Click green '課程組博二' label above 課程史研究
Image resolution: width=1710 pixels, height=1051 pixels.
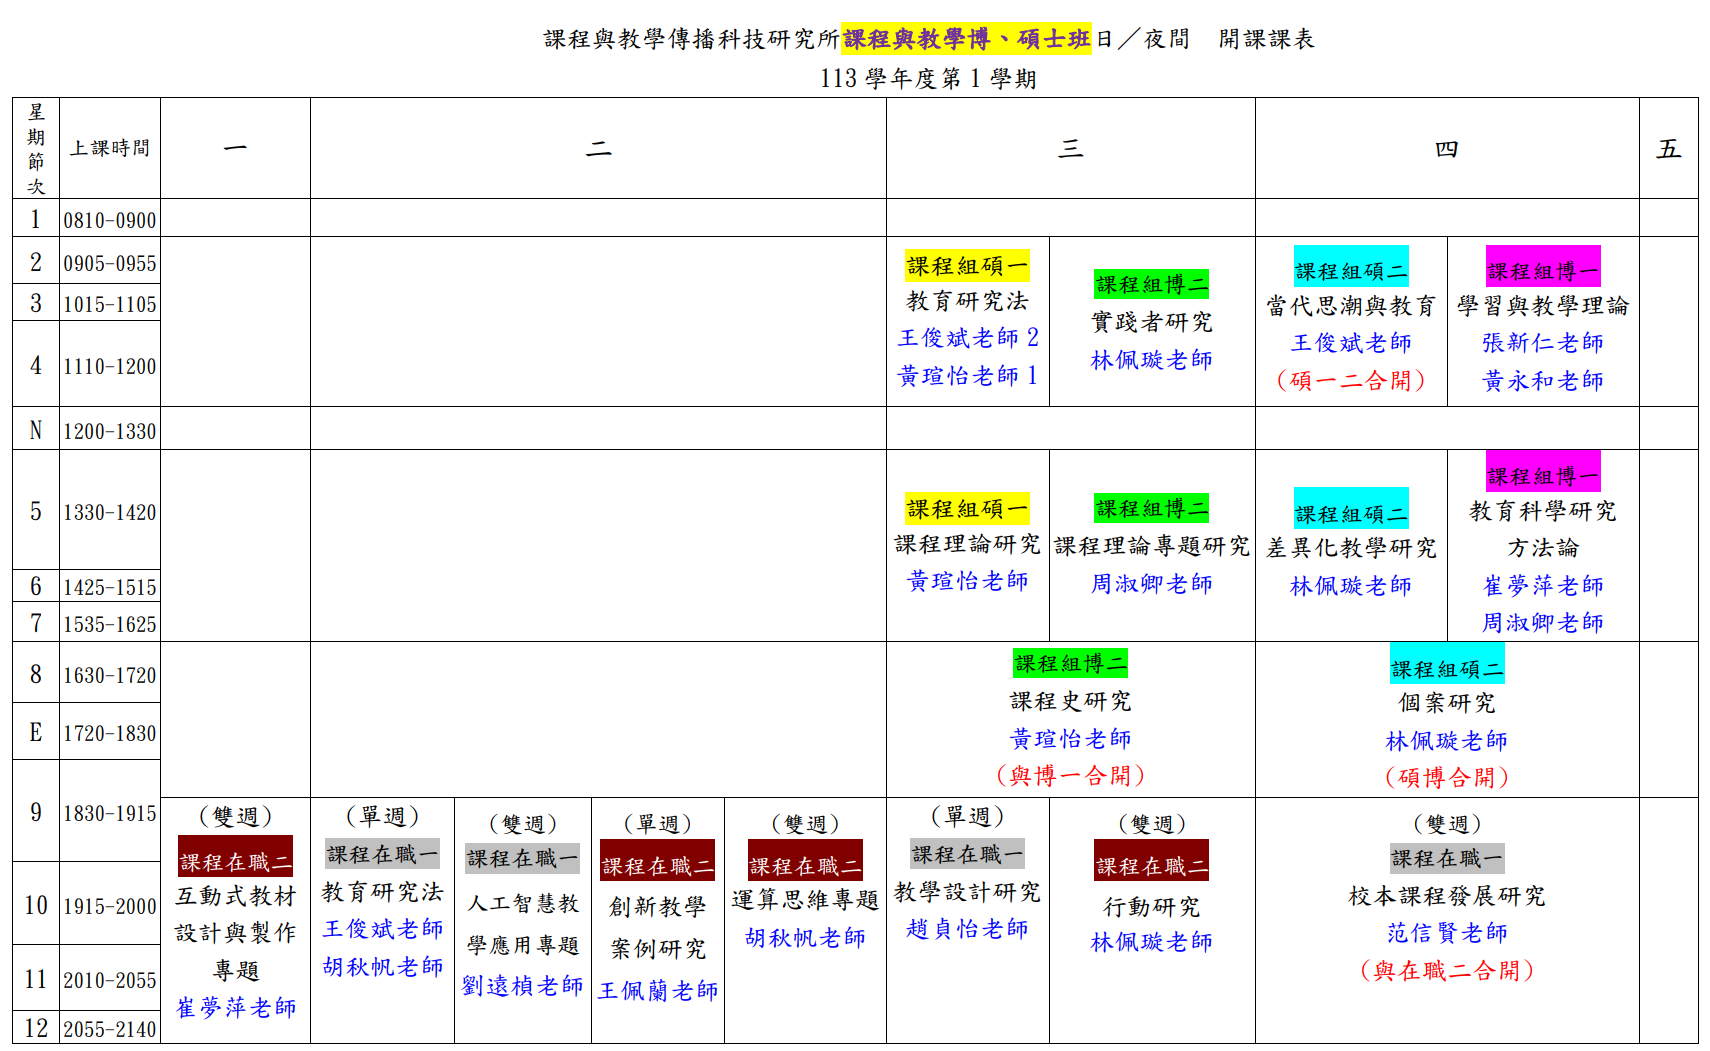(1070, 663)
